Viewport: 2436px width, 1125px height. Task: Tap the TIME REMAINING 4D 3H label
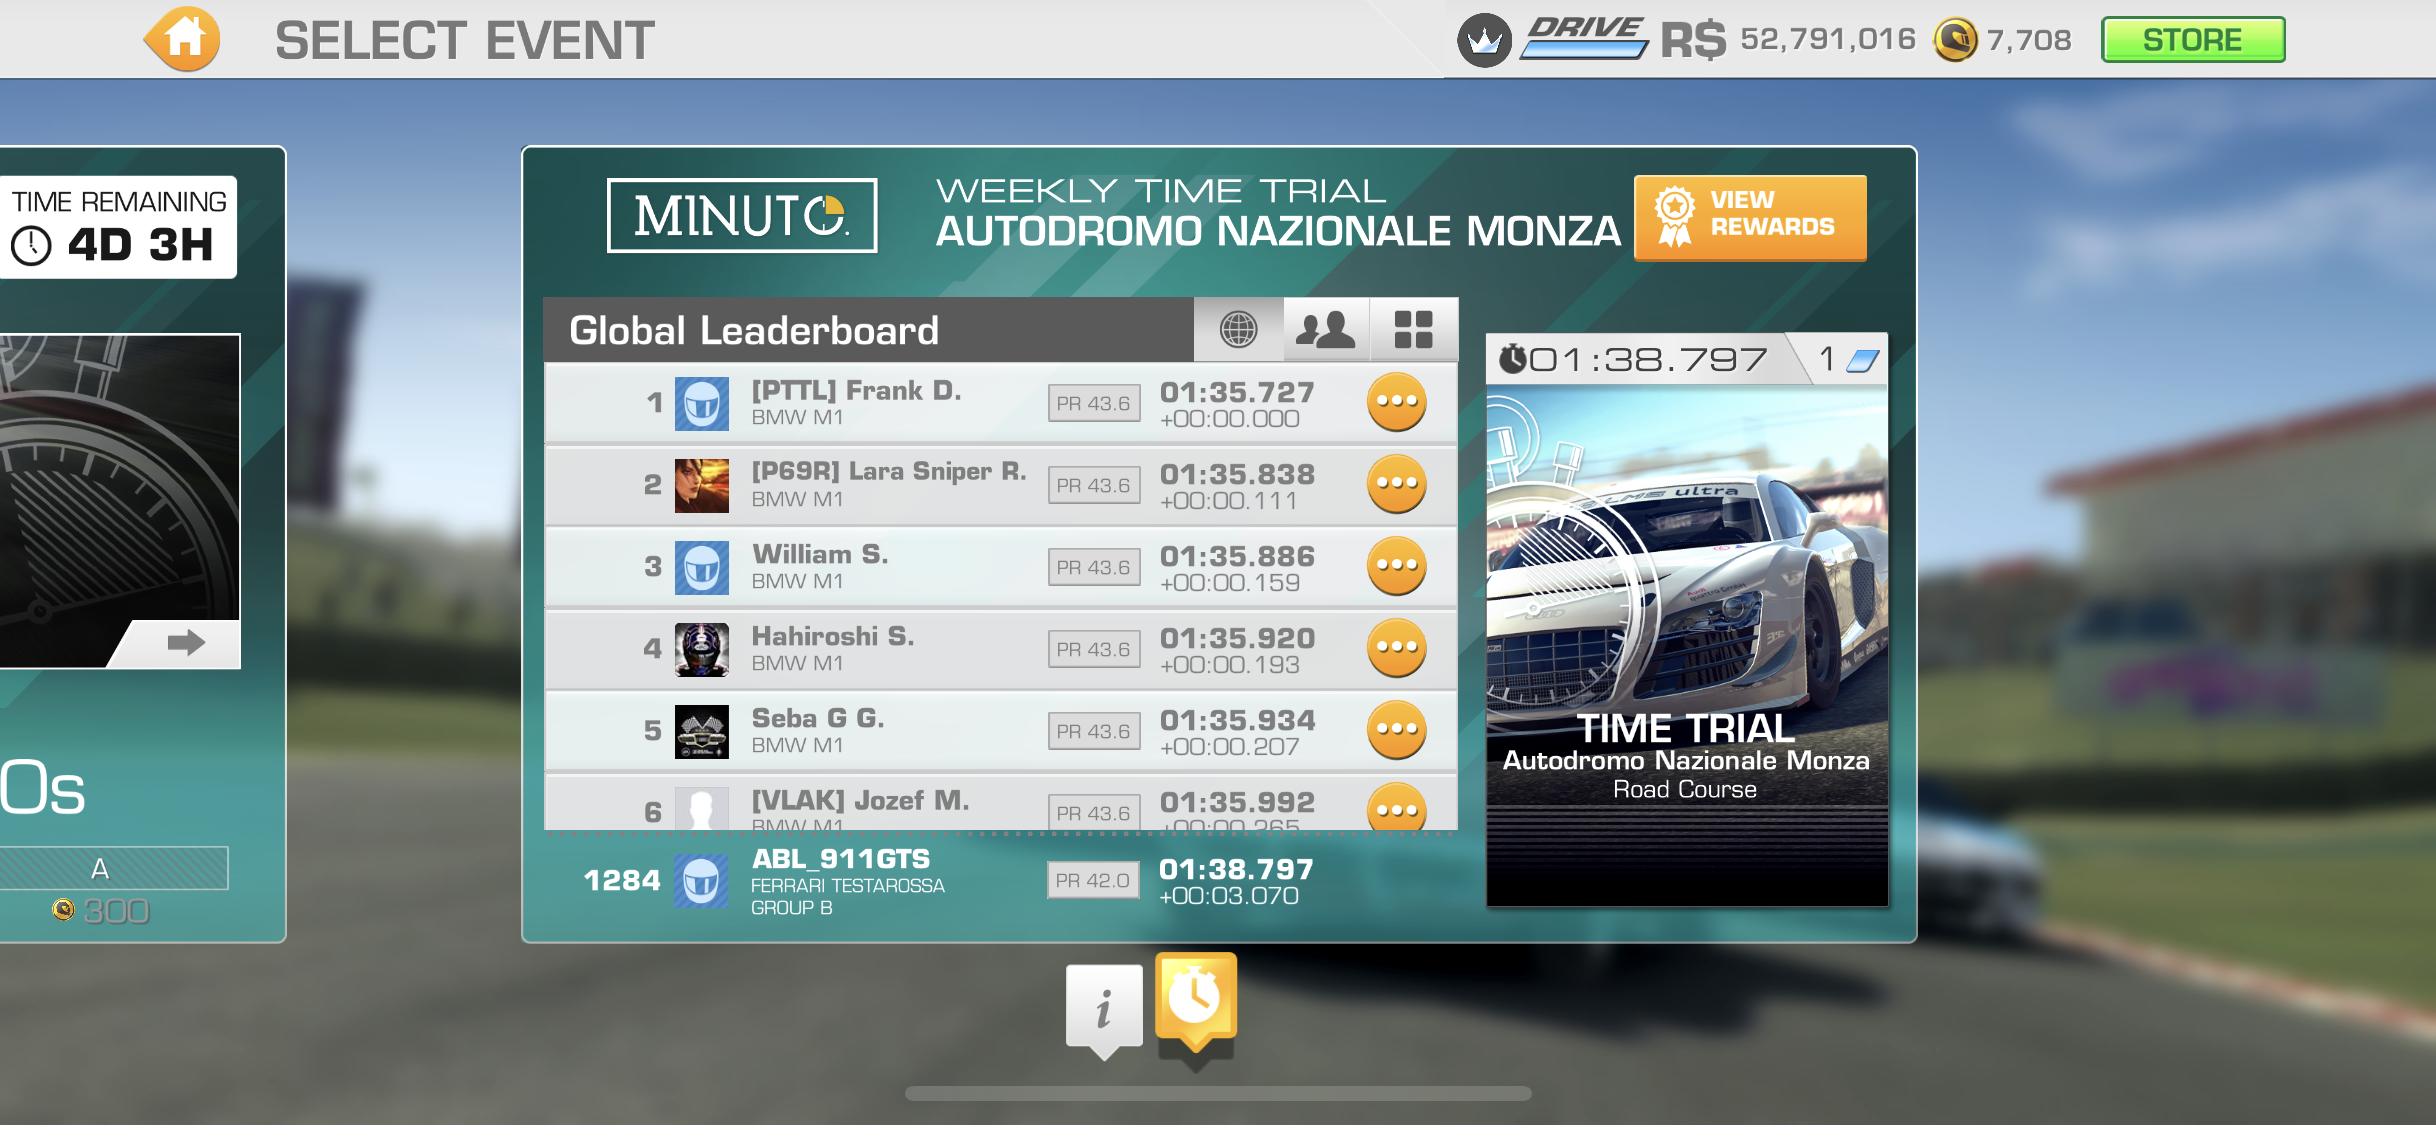119,227
